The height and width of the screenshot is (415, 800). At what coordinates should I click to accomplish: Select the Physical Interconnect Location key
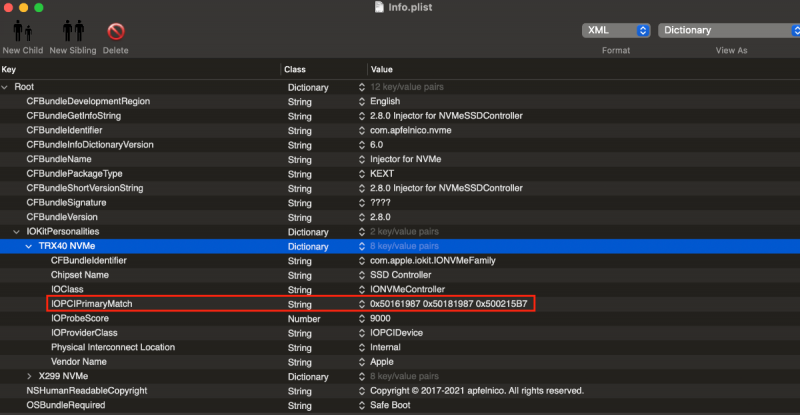[113, 347]
